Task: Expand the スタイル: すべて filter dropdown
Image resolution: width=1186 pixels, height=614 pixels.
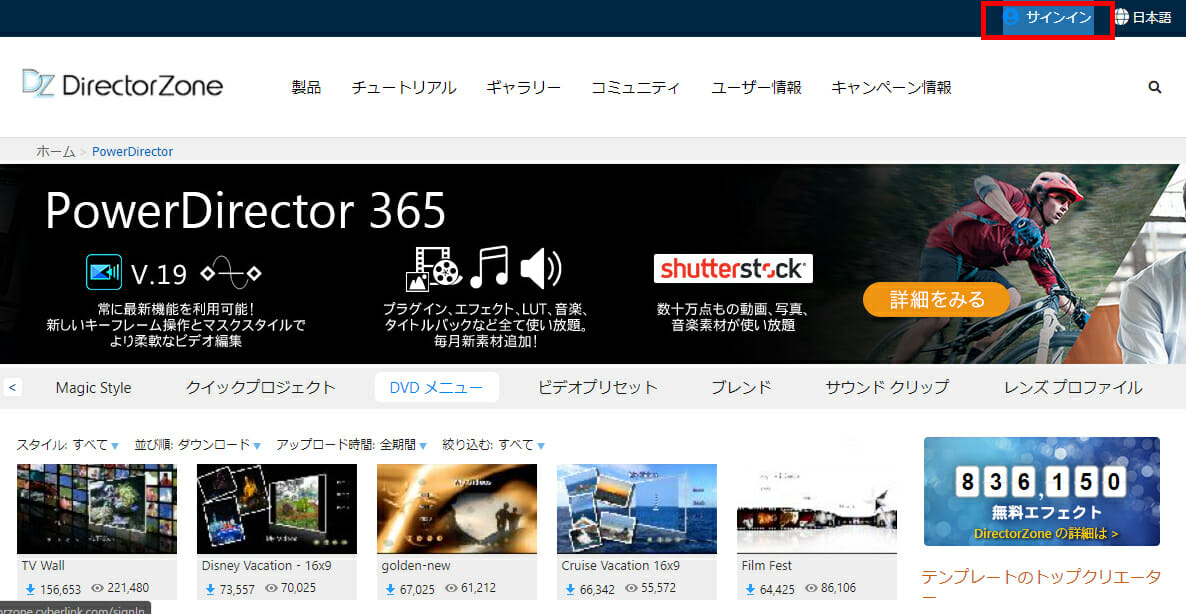Action: coord(67,445)
